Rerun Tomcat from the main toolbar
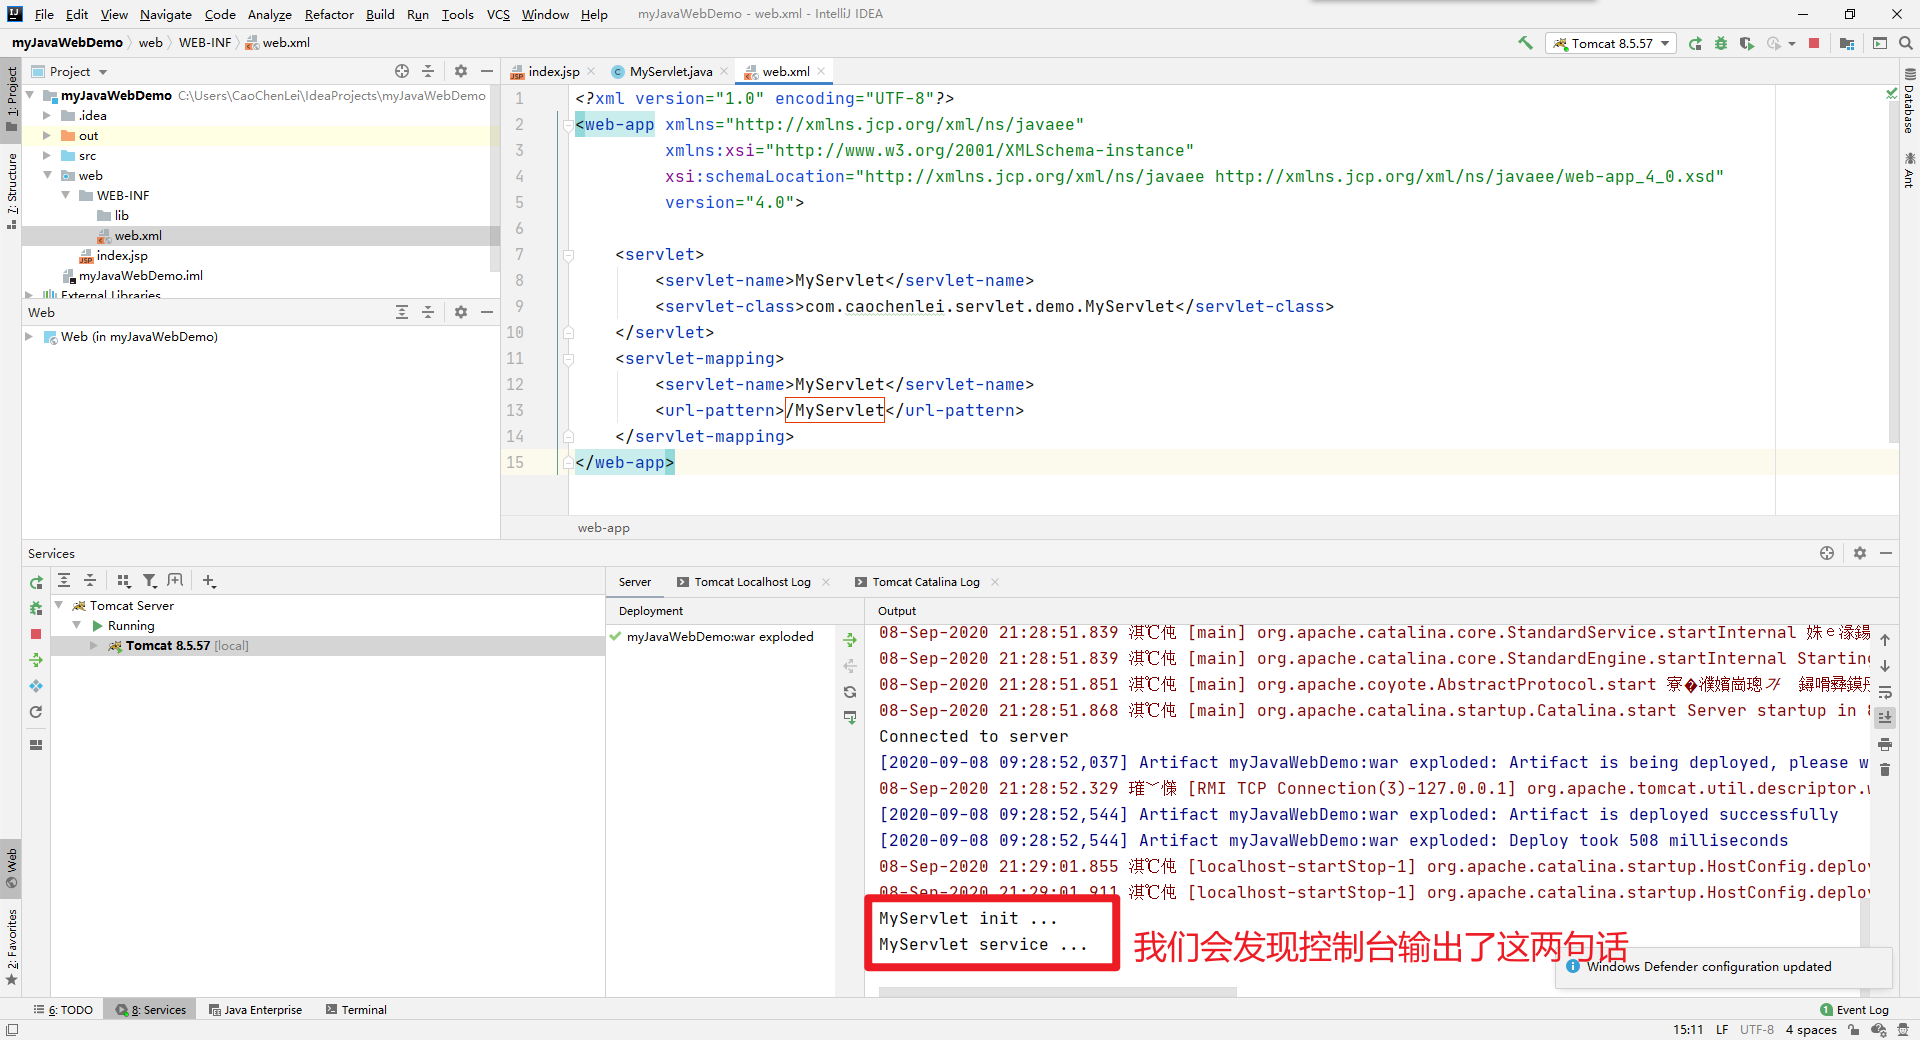 [x=1695, y=43]
